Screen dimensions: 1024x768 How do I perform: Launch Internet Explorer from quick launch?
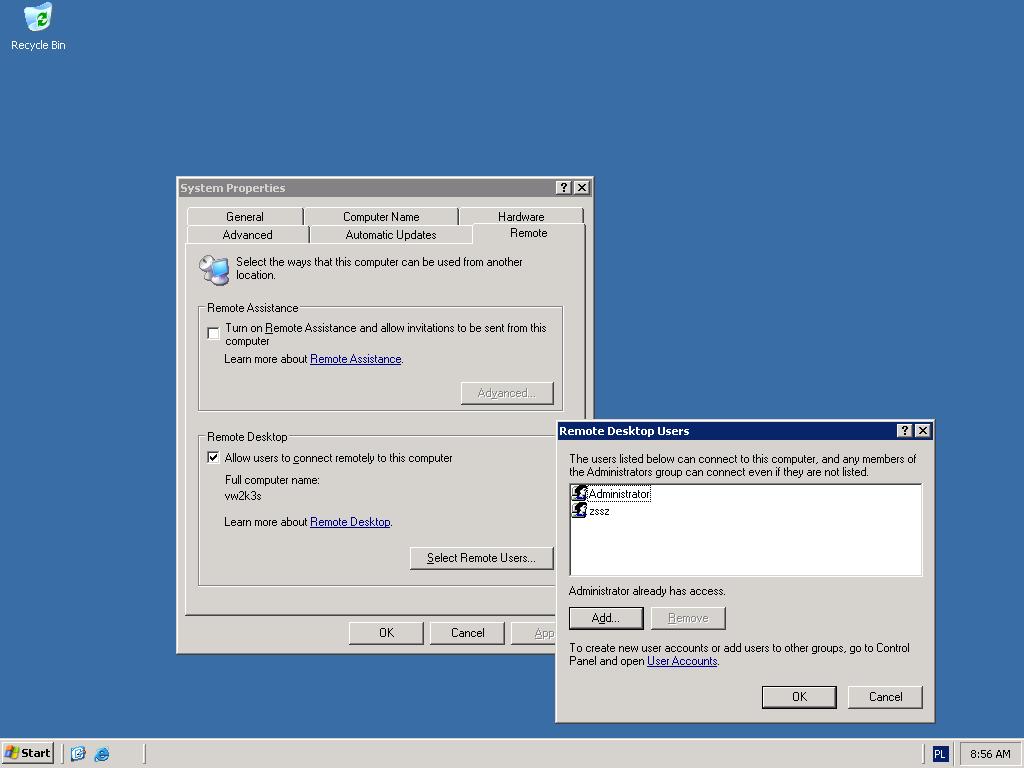[102, 754]
